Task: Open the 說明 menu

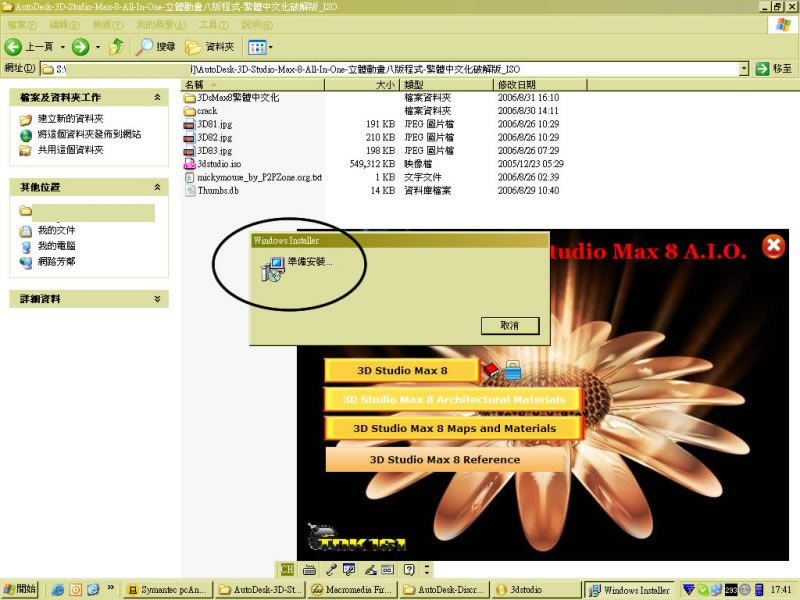Action: 257,25
